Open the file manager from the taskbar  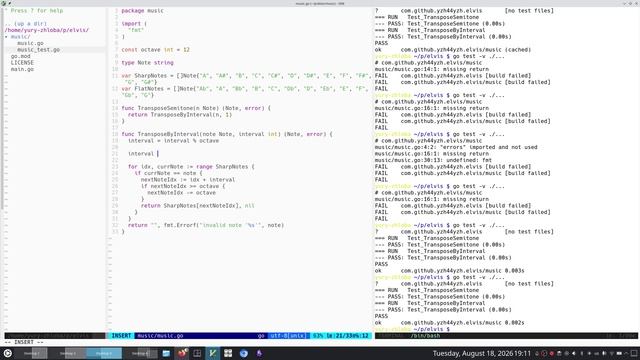[166, 353]
